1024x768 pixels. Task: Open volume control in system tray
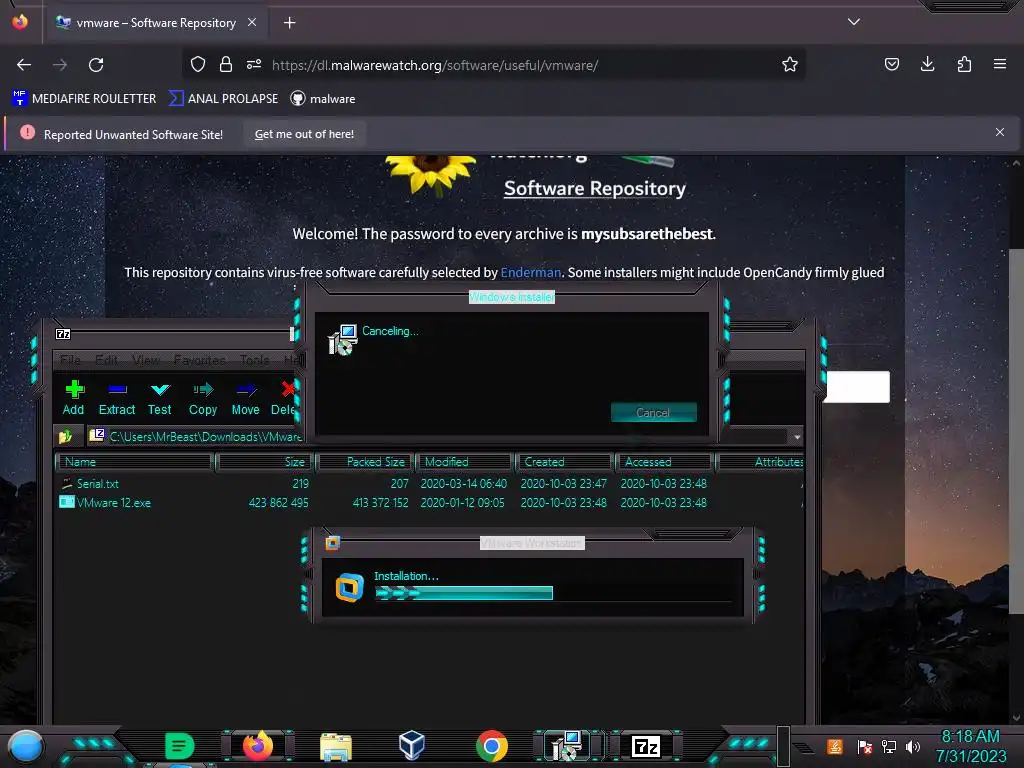[913, 746]
